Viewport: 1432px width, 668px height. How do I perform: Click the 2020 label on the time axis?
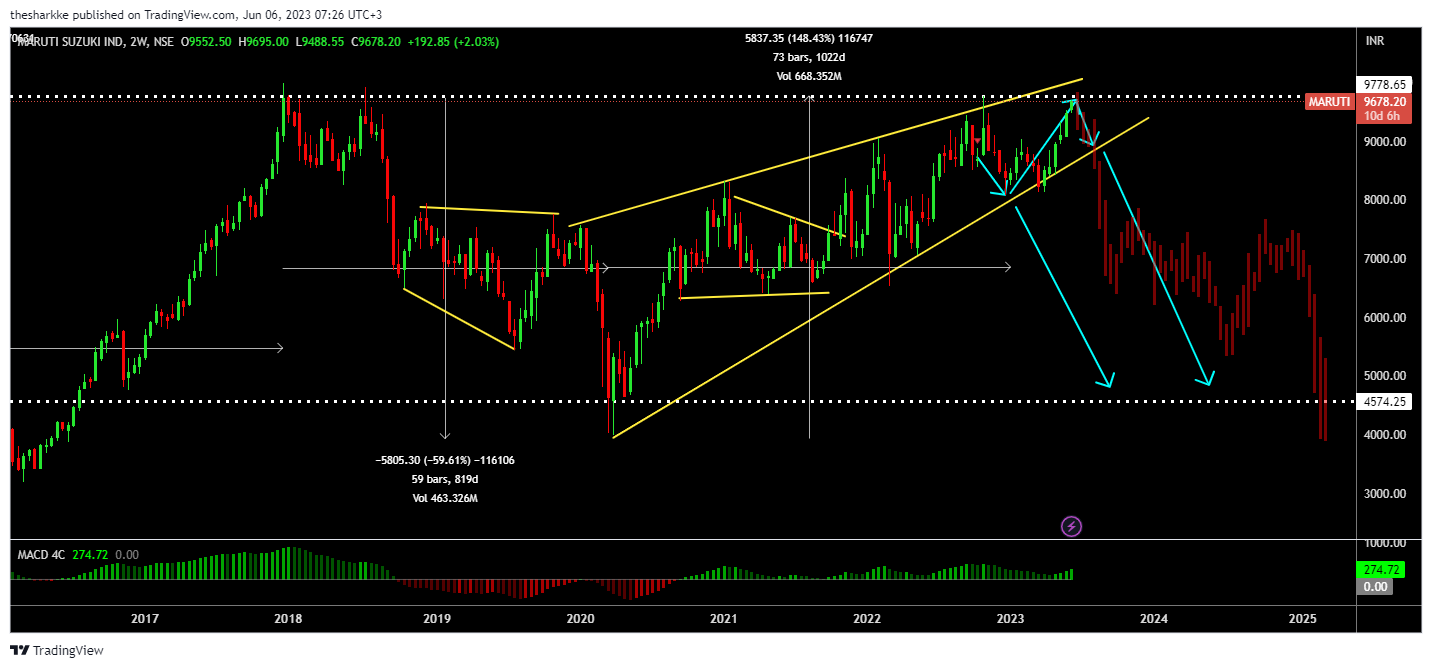(579, 620)
